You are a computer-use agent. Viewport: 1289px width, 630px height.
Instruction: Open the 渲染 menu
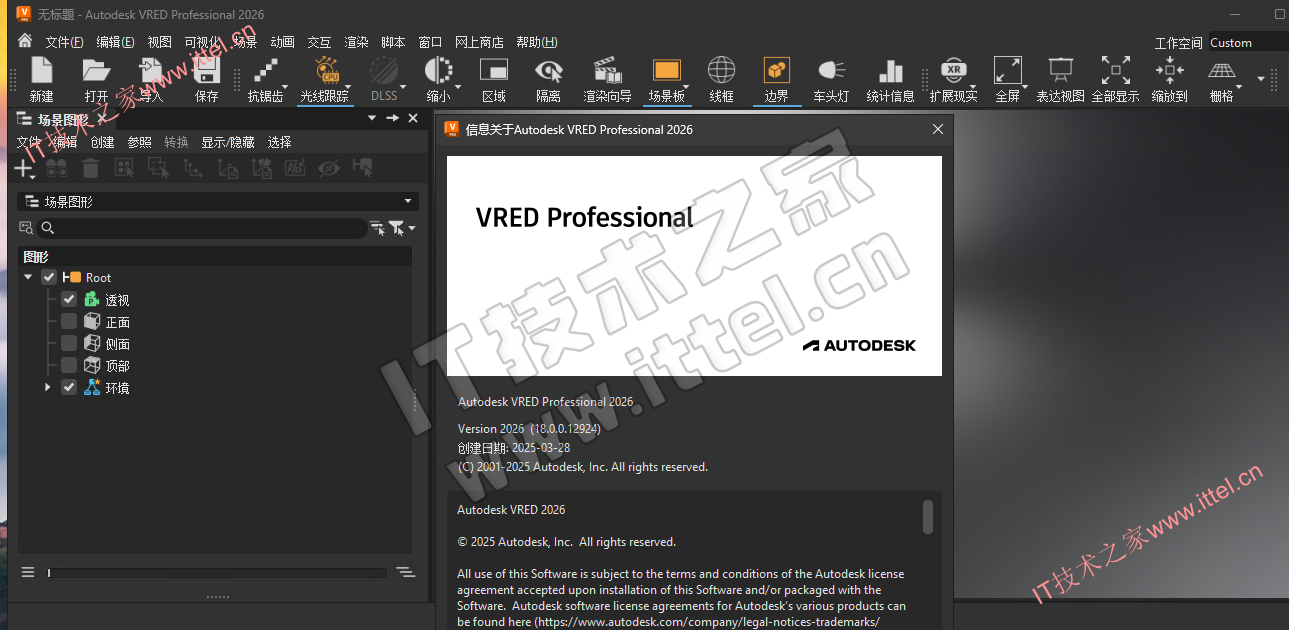point(356,42)
